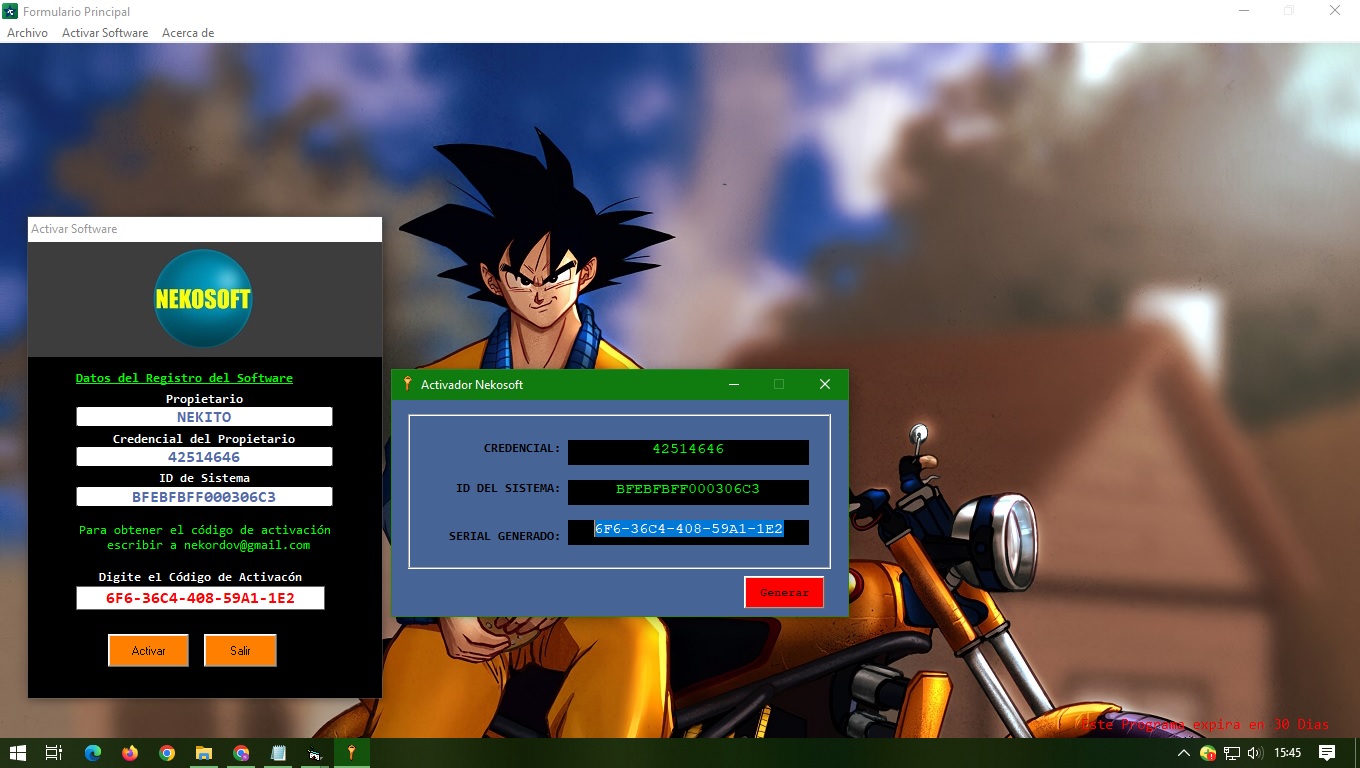Click the security alert tray icon
The width and height of the screenshot is (1360, 768).
point(1208,753)
